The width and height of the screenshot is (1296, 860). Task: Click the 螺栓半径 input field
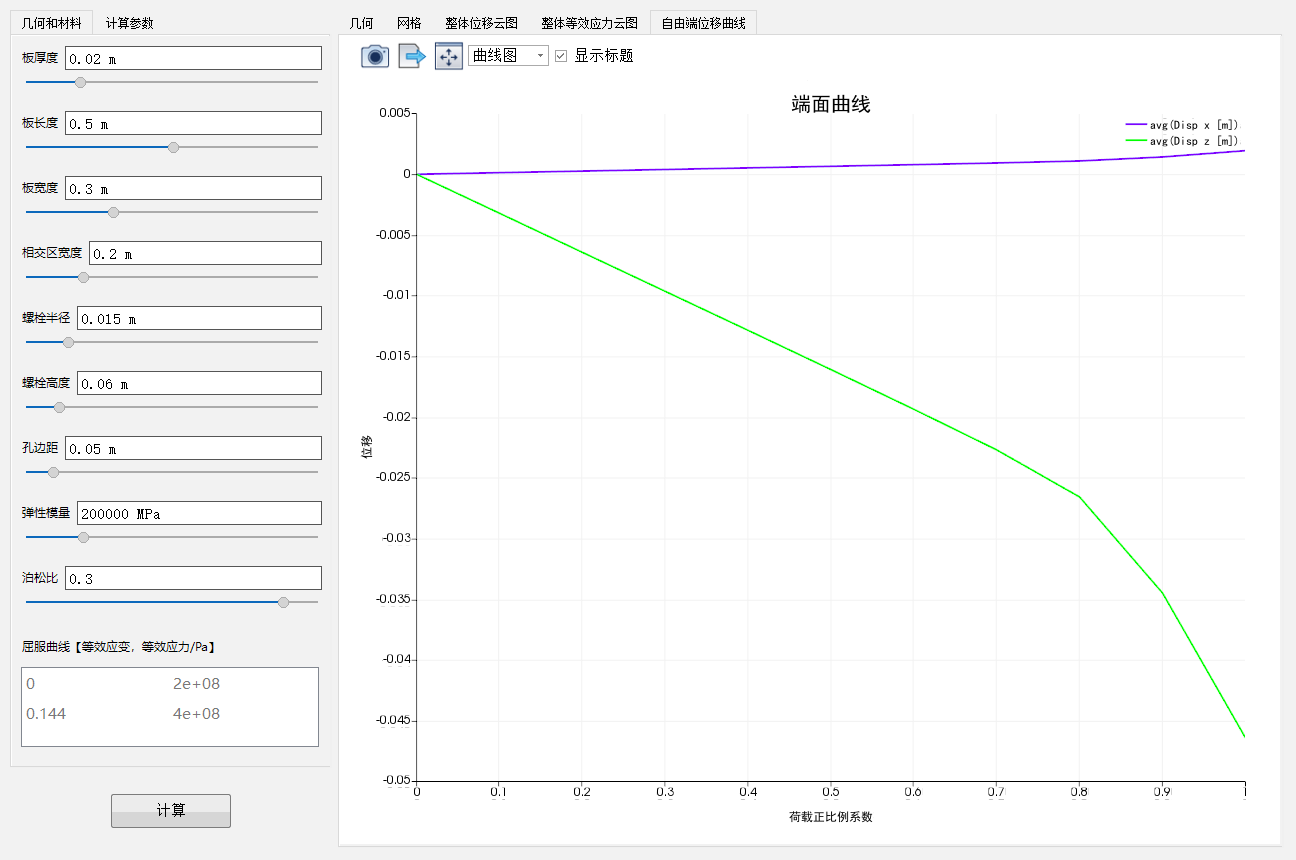[199, 318]
